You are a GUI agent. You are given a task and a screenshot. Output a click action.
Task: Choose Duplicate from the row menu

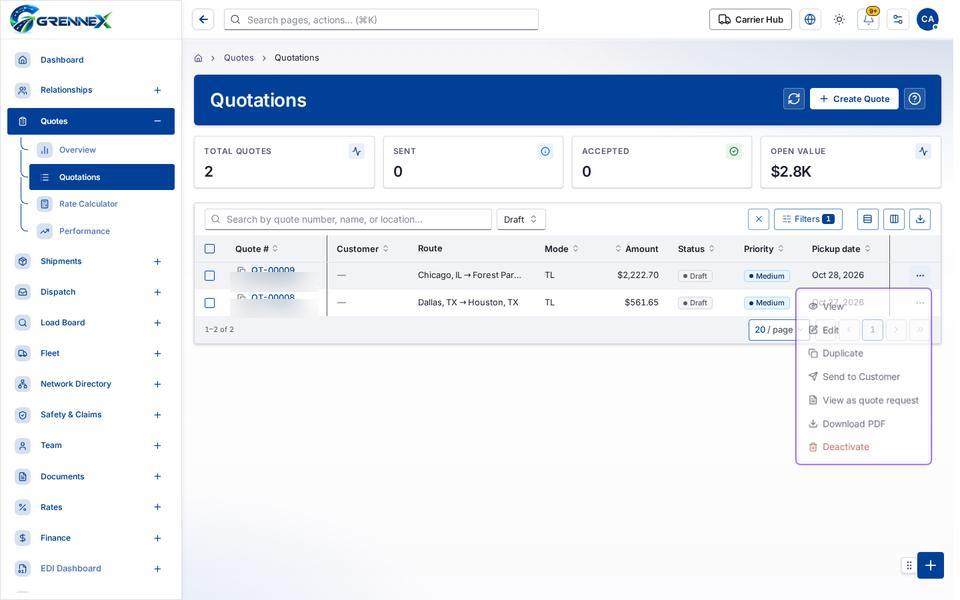863,353
